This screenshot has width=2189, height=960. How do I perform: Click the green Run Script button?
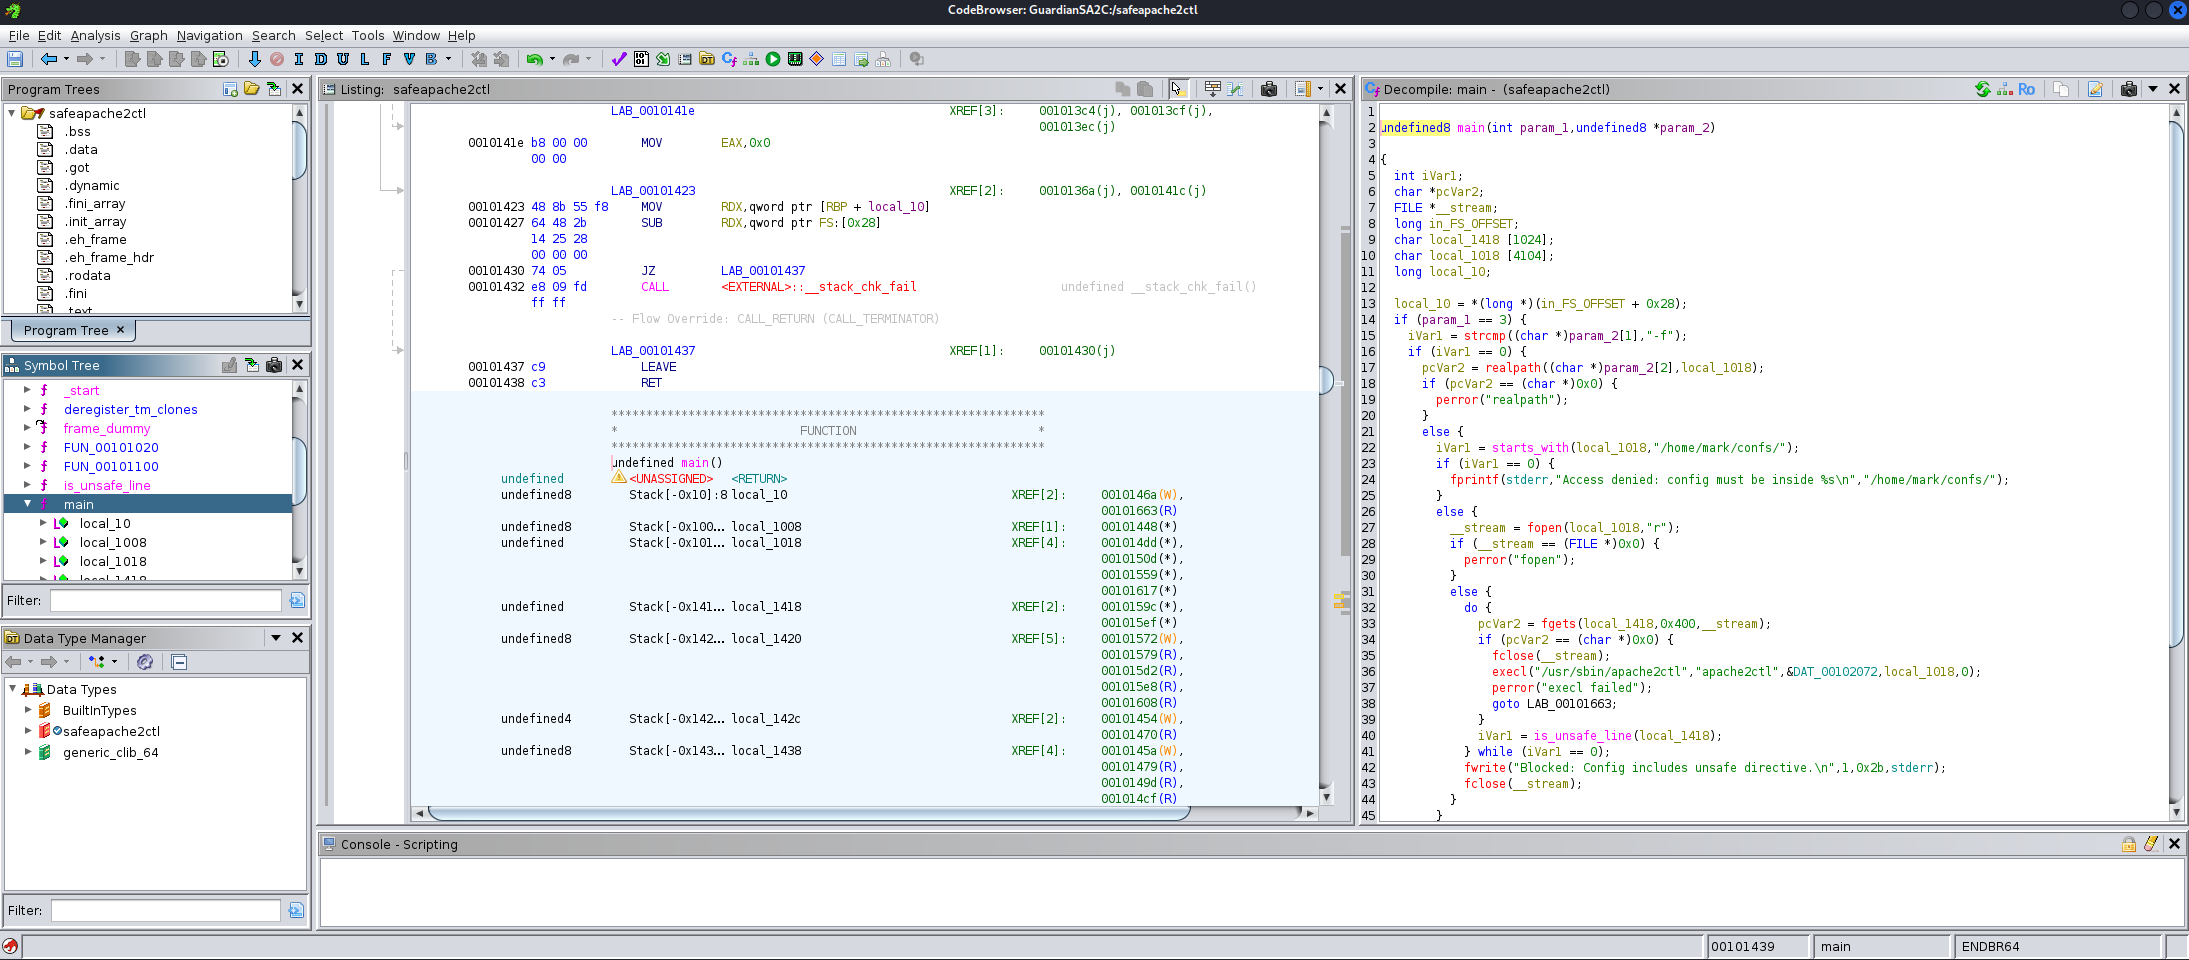pos(772,60)
